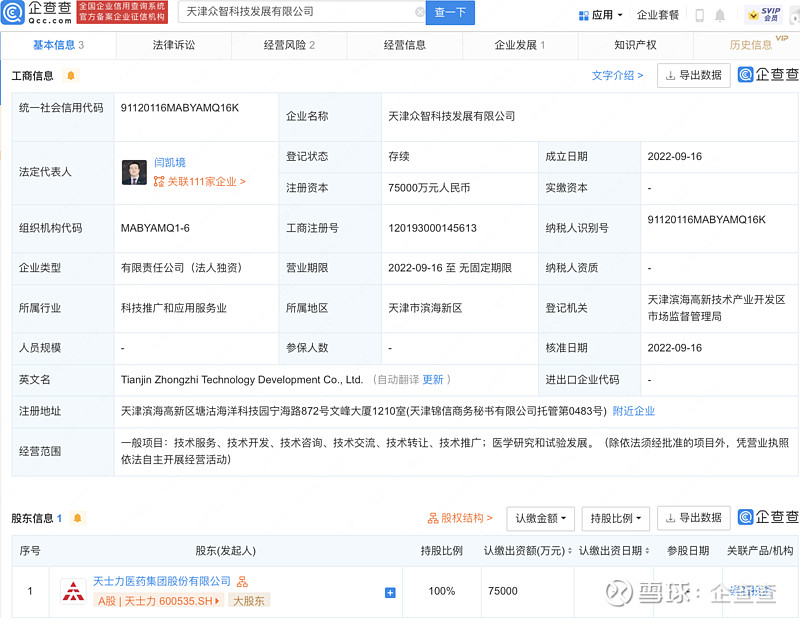The width and height of the screenshot is (800, 618).
Task: Switch to the 法律诉讼 tab
Action: pyautogui.click(x=173, y=45)
